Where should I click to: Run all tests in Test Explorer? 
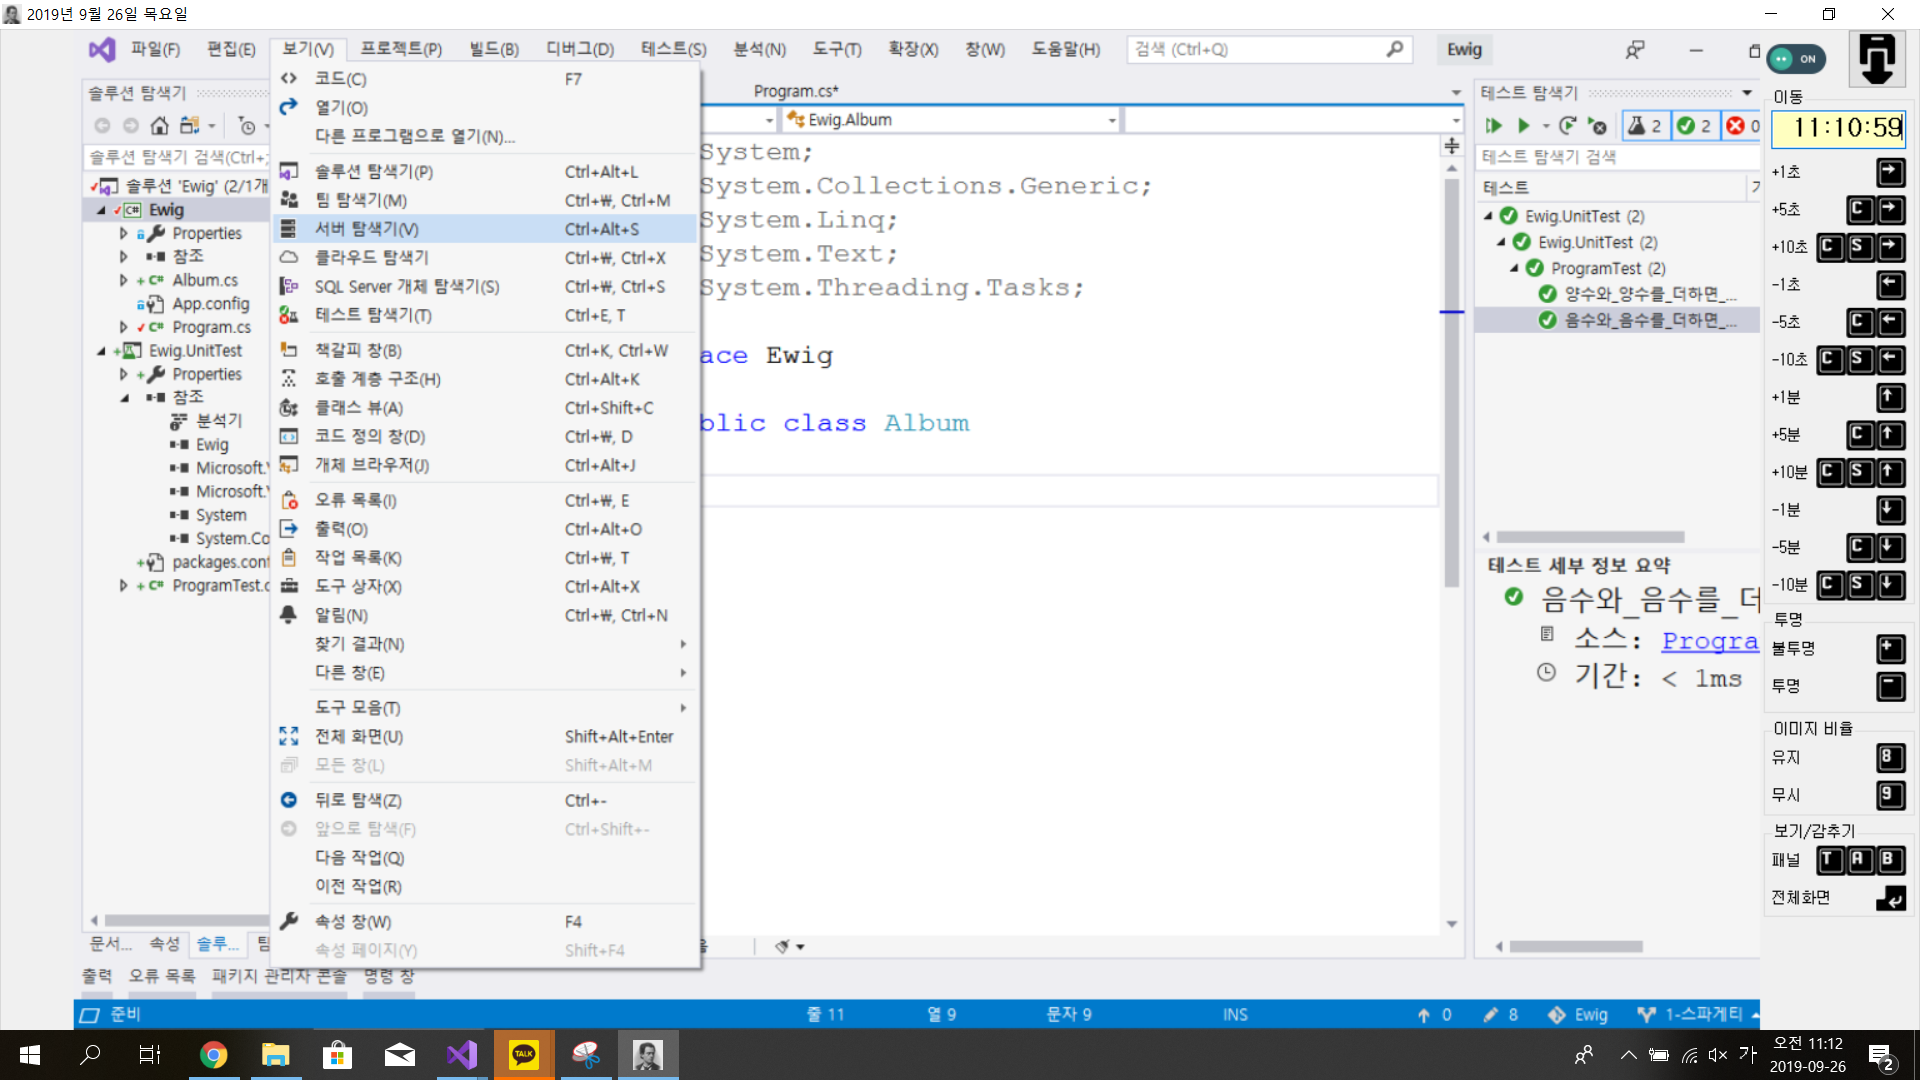tap(1493, 125)
